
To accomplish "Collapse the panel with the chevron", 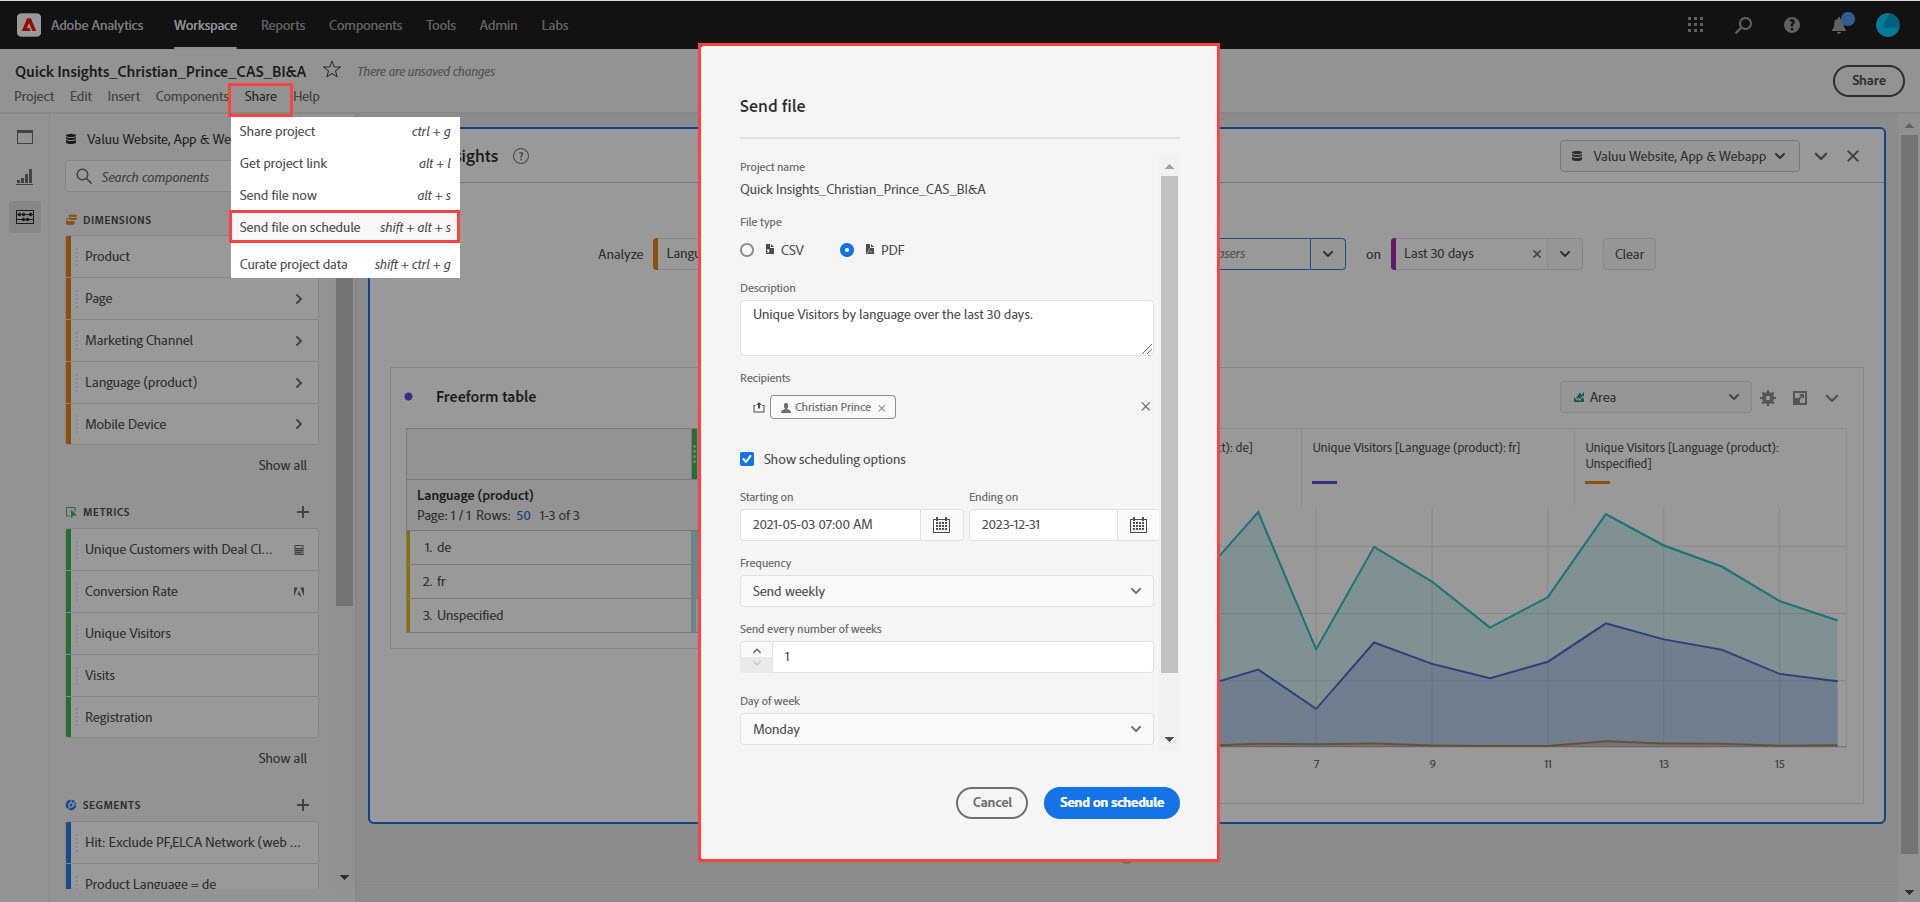I will coord(1821,156).
